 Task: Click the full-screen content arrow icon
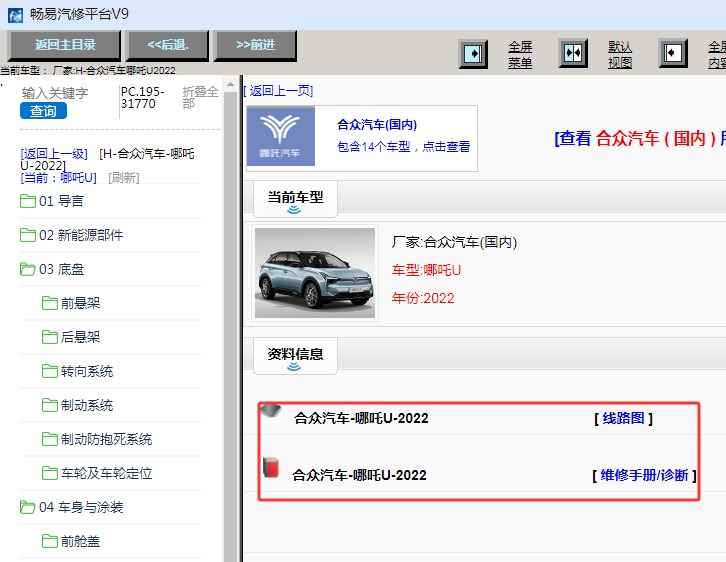[673, 54]
